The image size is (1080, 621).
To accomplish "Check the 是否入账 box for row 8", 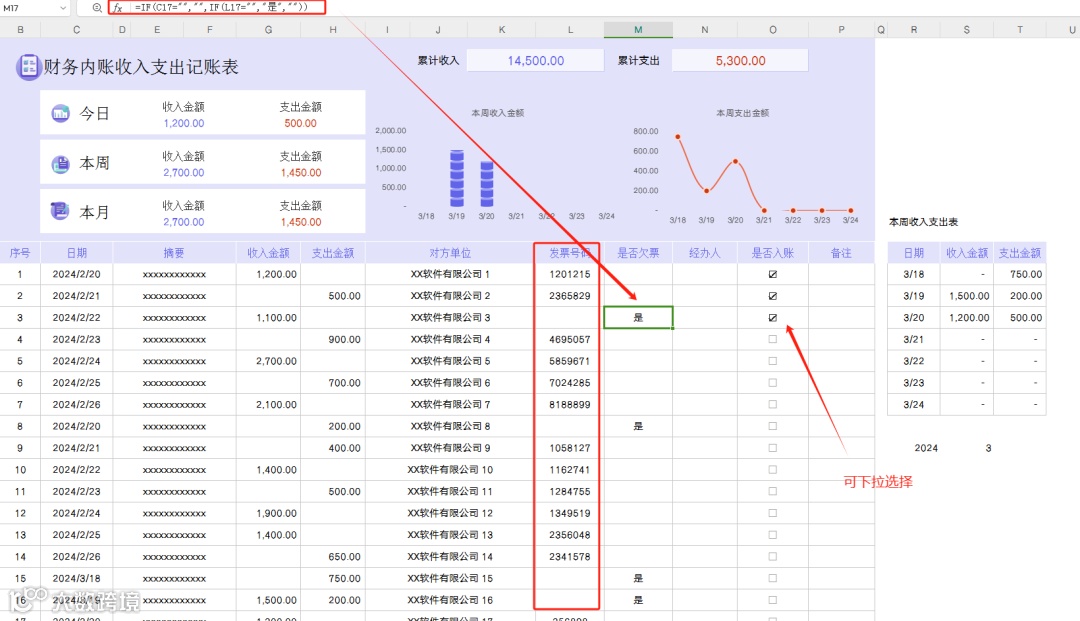I will pos(773,426).
